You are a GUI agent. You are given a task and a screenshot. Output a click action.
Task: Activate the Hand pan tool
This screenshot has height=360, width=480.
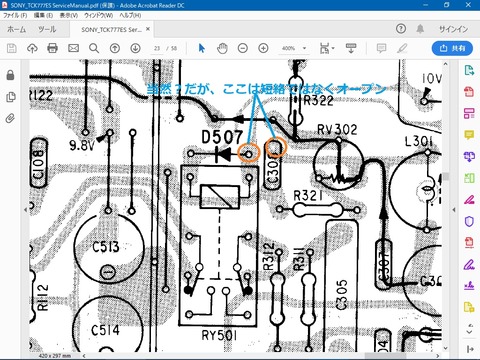coord(222,48)
